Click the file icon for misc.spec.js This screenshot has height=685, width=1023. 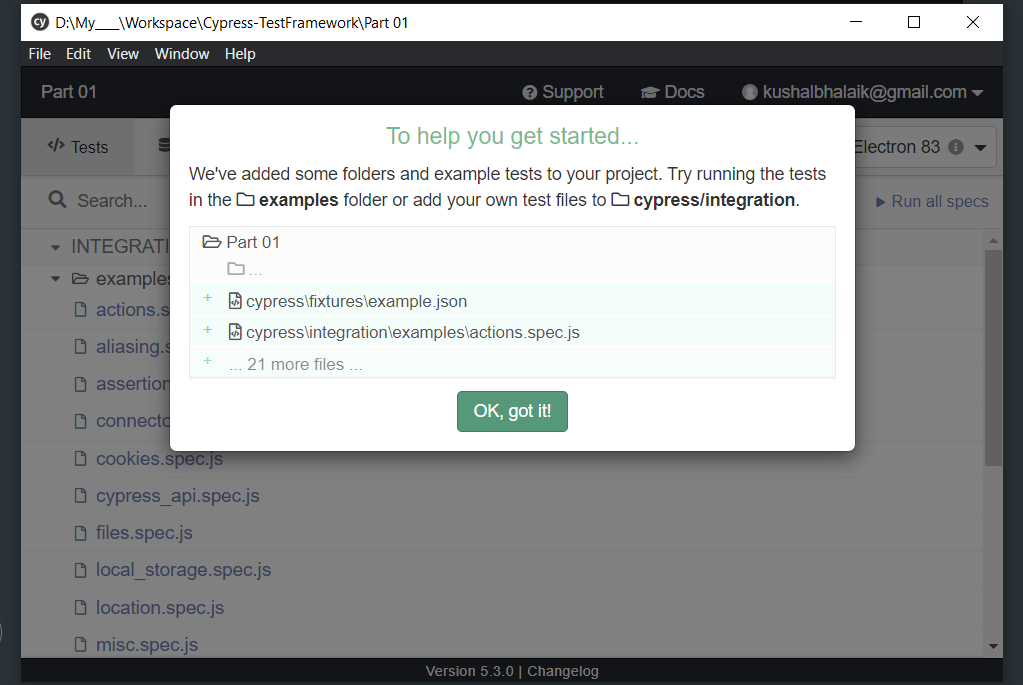coord(80,645)
